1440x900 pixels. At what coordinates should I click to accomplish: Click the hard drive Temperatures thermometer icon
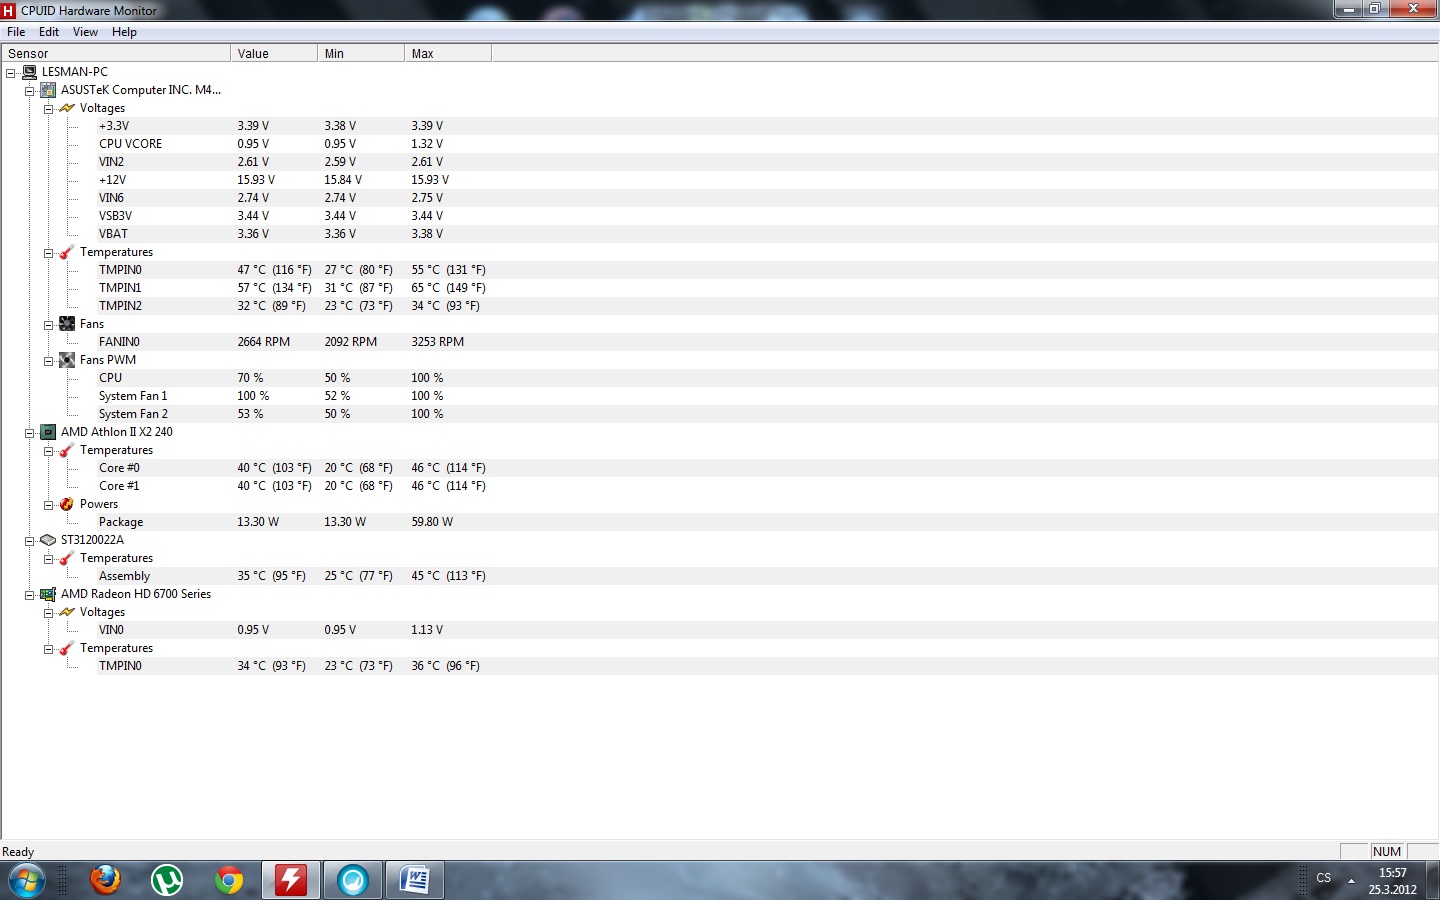tap(67, 558)
